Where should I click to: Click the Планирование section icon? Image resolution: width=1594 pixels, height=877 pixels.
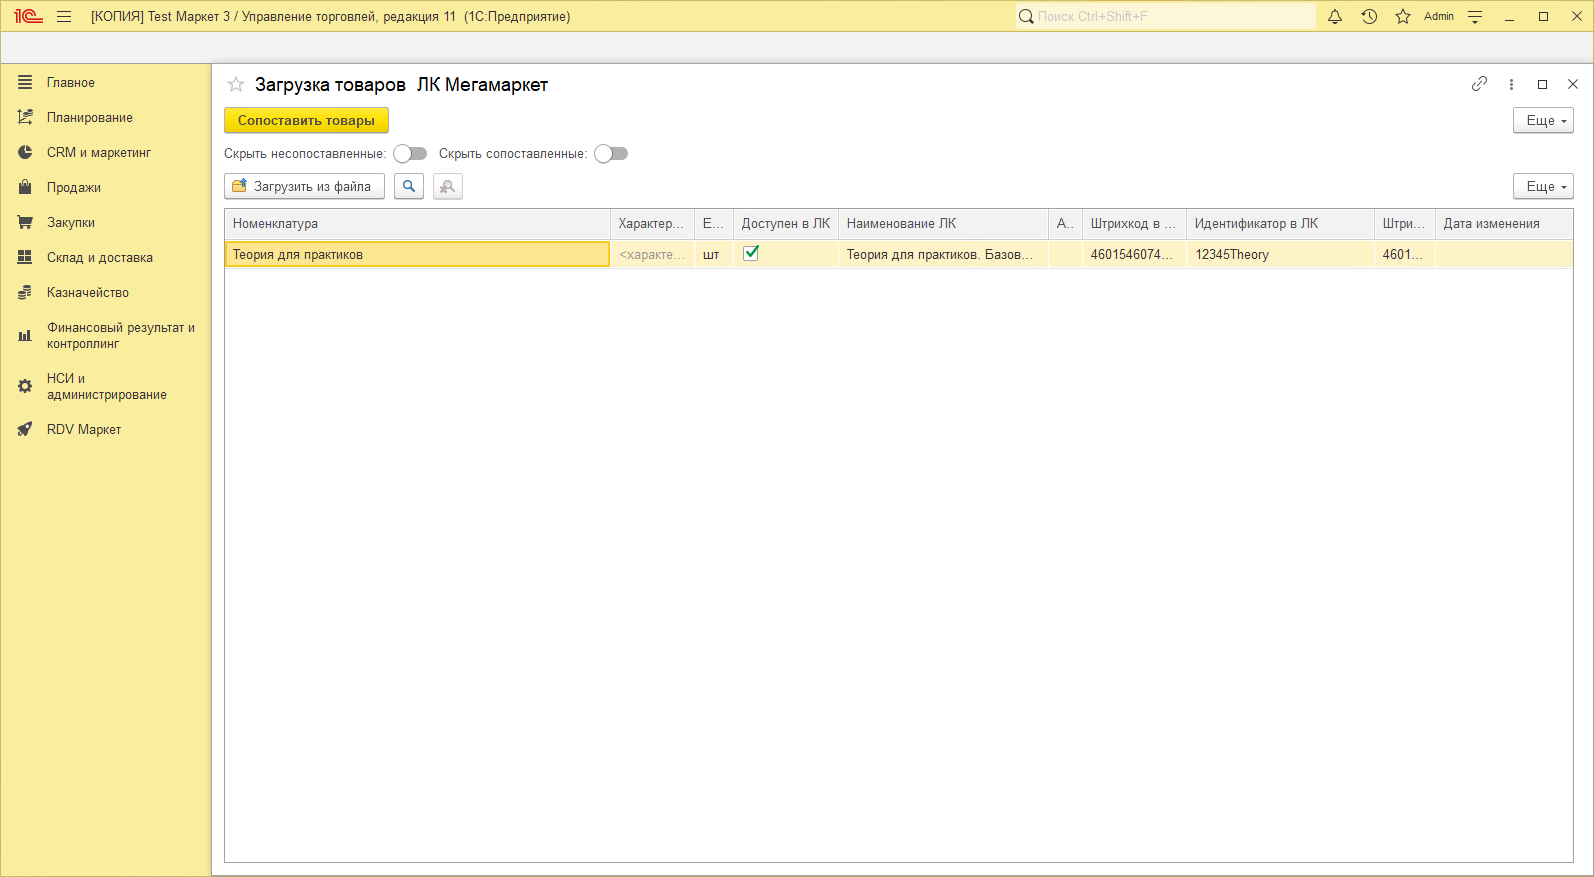tap(25, 117)
